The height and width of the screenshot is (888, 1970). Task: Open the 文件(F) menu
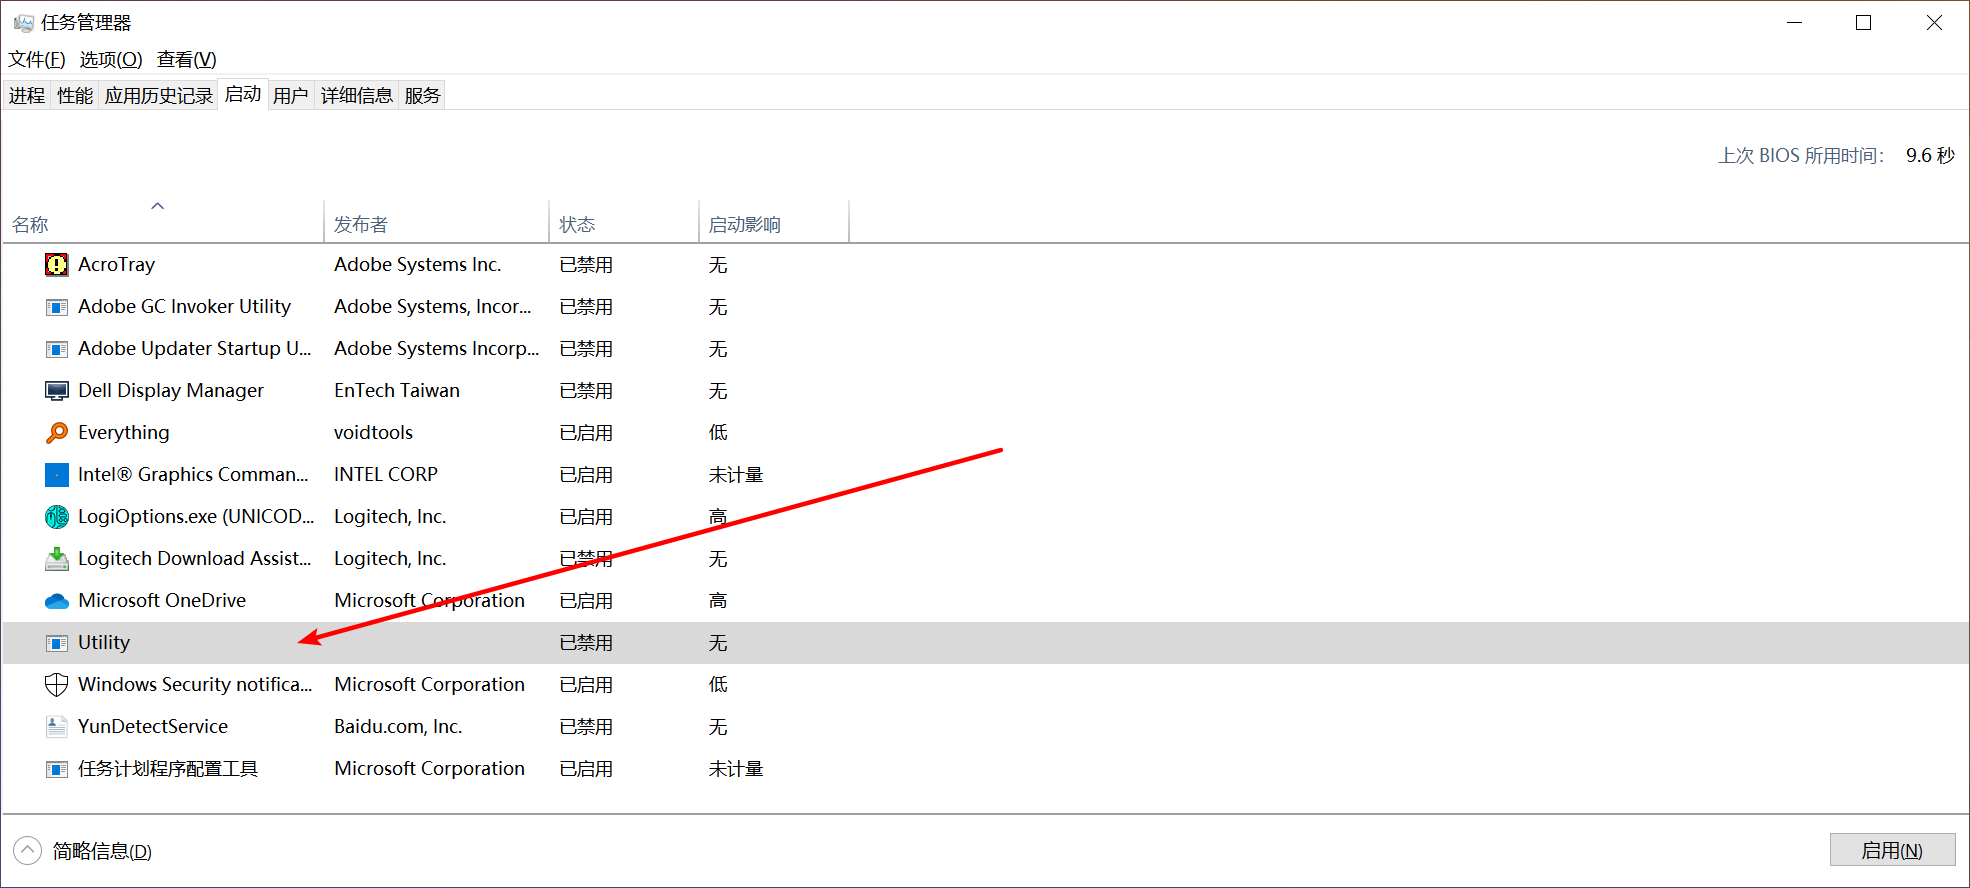[37, 59]
